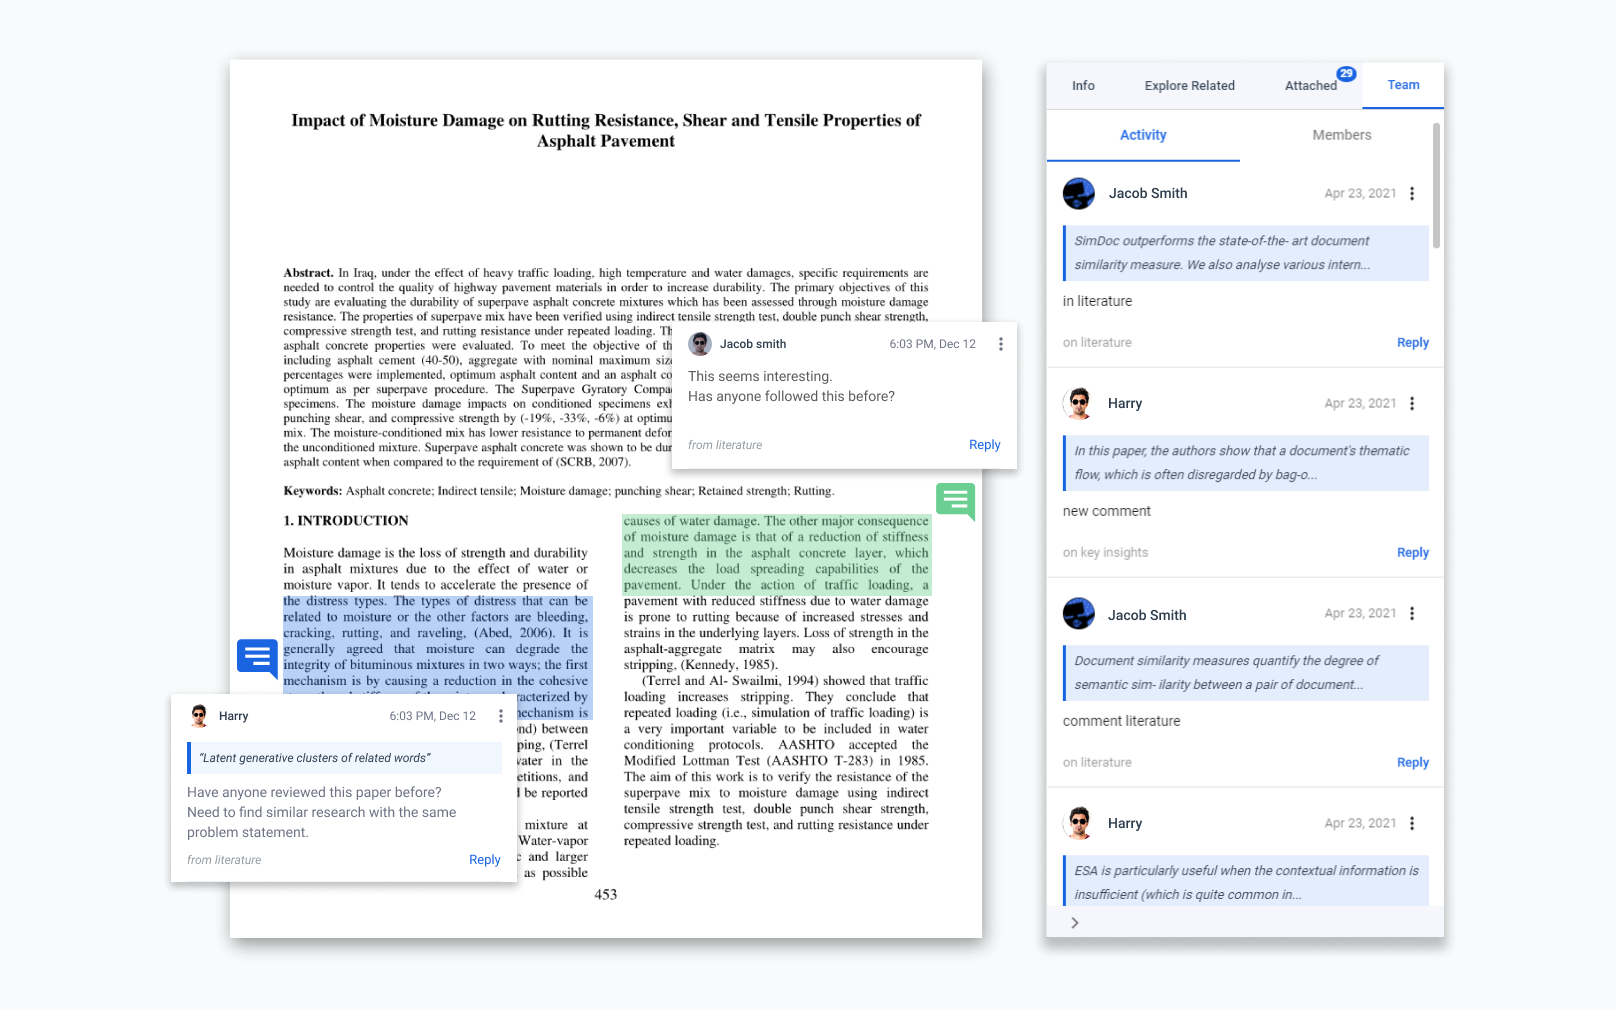
Task: Click 'on key insights' label
Action: (x=1105, y=553)
